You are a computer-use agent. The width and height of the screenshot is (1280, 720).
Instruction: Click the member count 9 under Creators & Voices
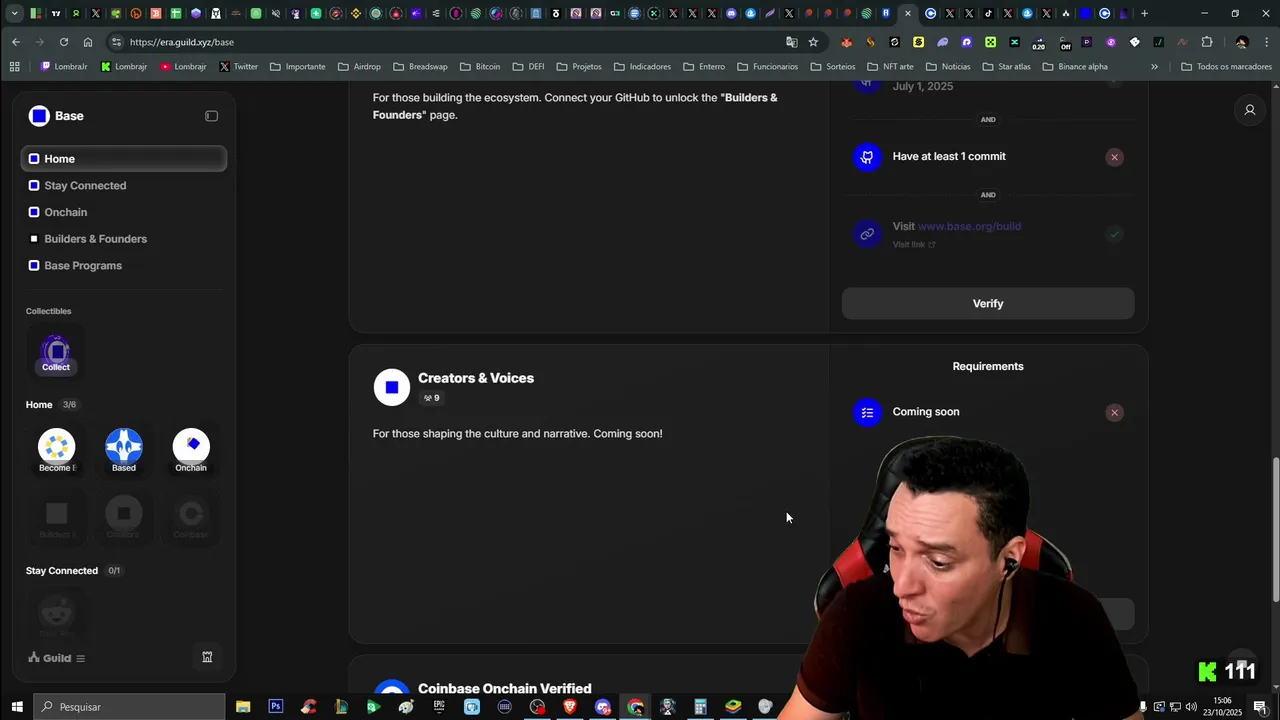click(x=431, y=398)
